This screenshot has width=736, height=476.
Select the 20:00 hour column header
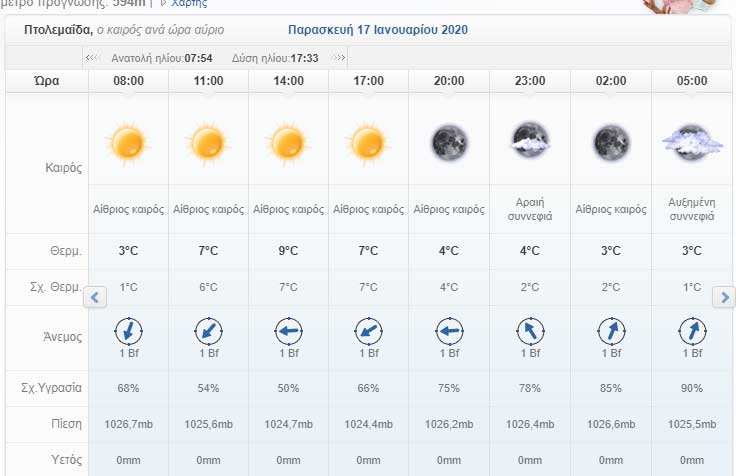tap(449, 81)
